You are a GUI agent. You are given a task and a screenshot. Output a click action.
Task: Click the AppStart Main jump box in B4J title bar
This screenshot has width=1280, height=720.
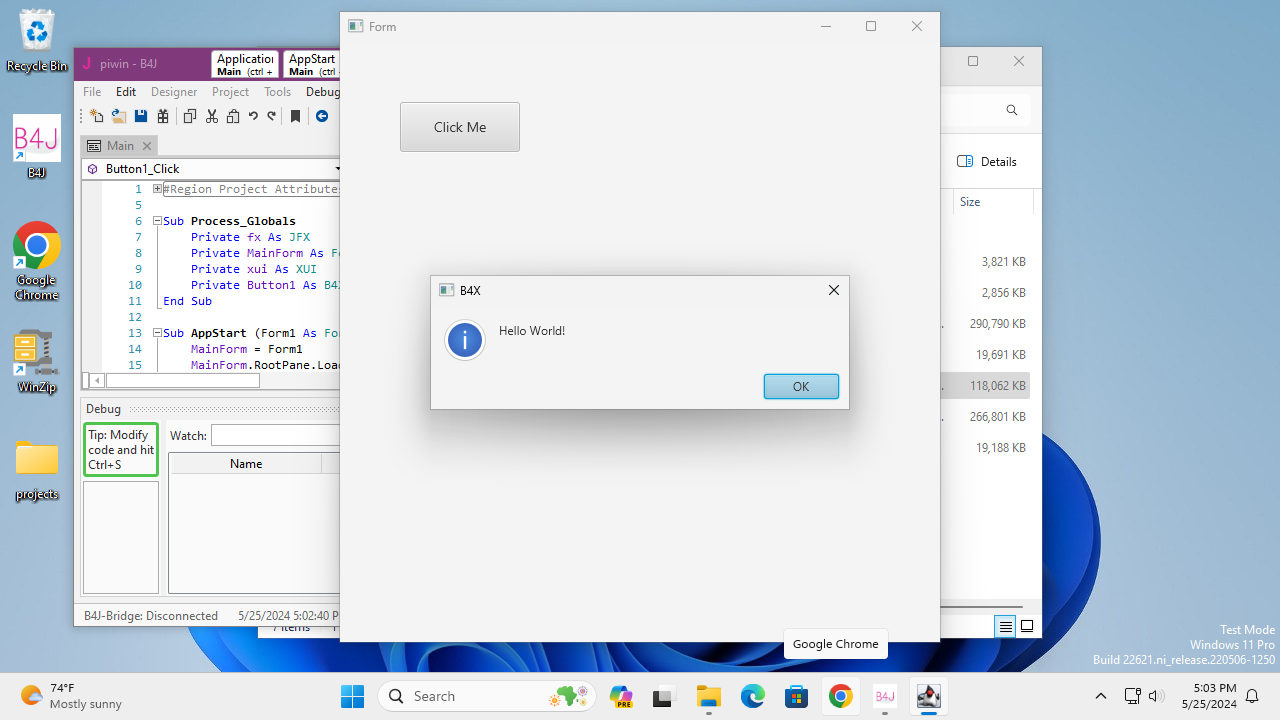click(312, 65)
